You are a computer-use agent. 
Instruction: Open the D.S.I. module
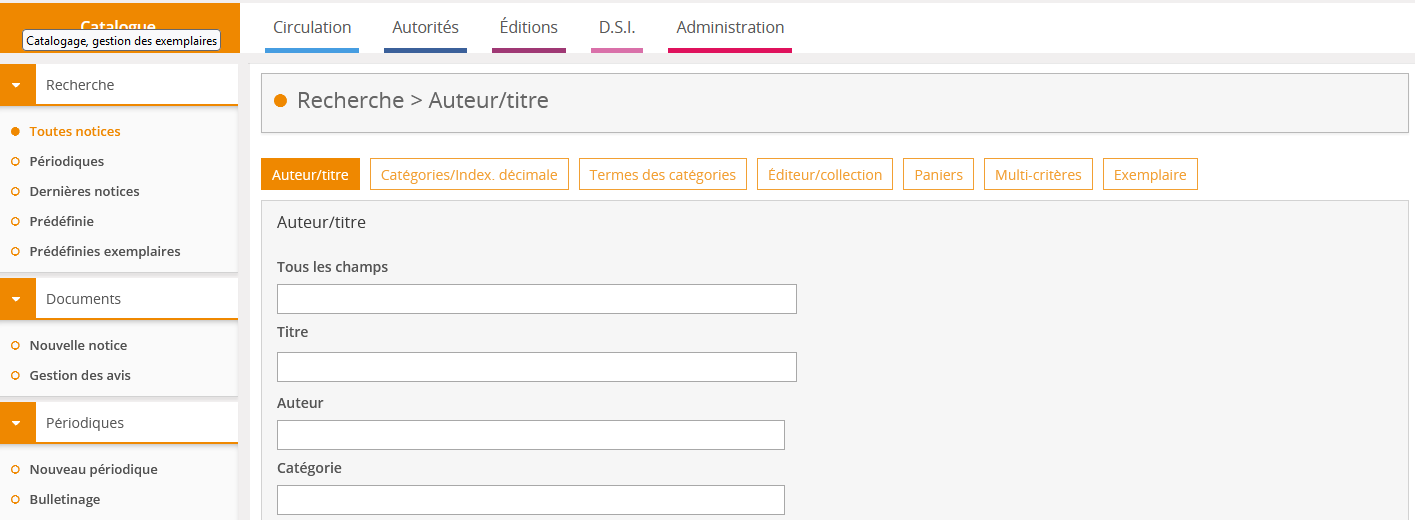coord(617,28)
